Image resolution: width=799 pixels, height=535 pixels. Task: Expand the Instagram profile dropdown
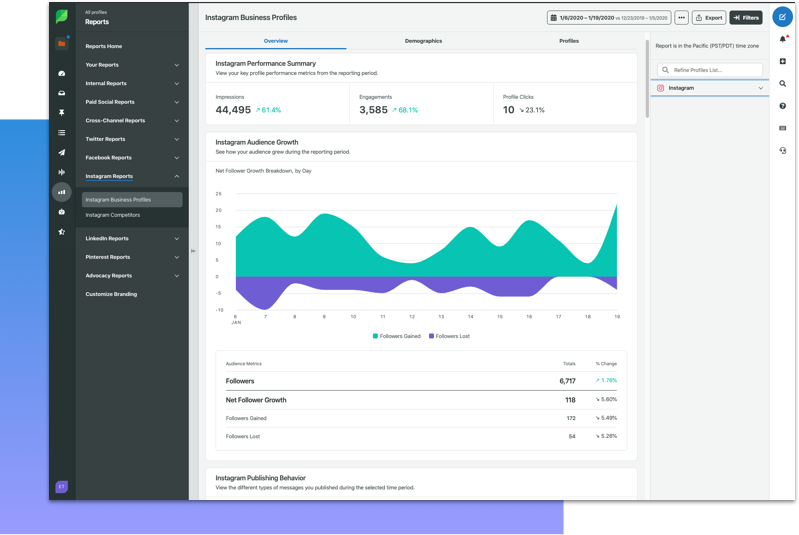click(x=760, y=88)
